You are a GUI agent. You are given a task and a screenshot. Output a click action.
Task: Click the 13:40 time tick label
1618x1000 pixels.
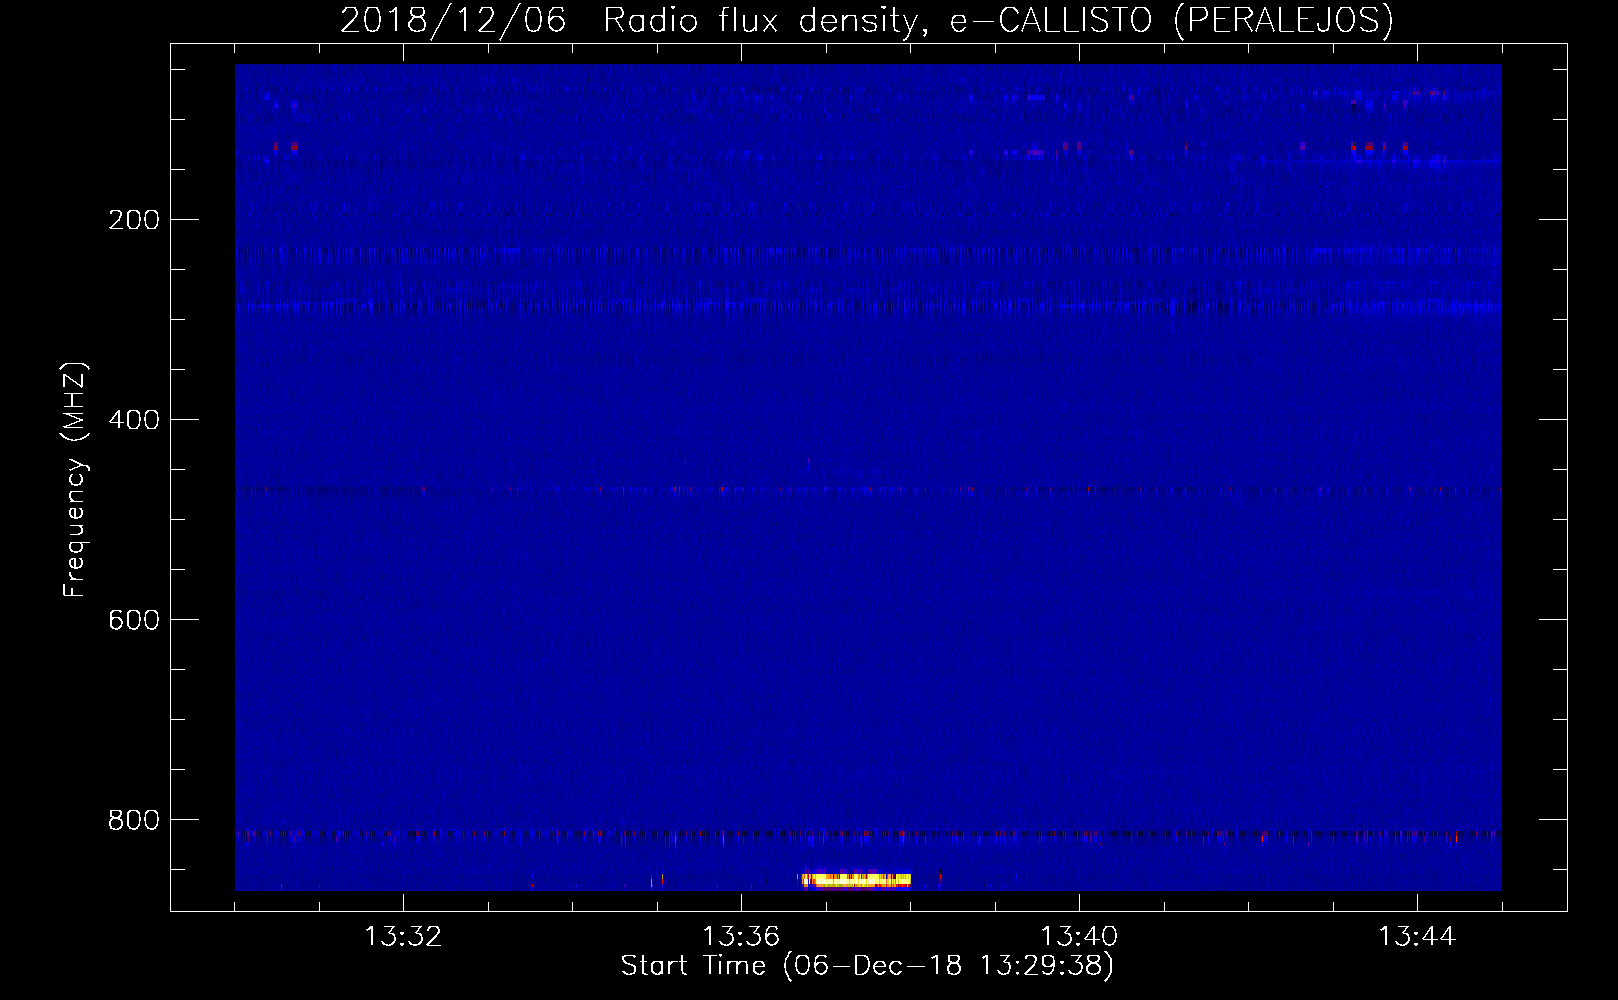tap(1079, 937)
